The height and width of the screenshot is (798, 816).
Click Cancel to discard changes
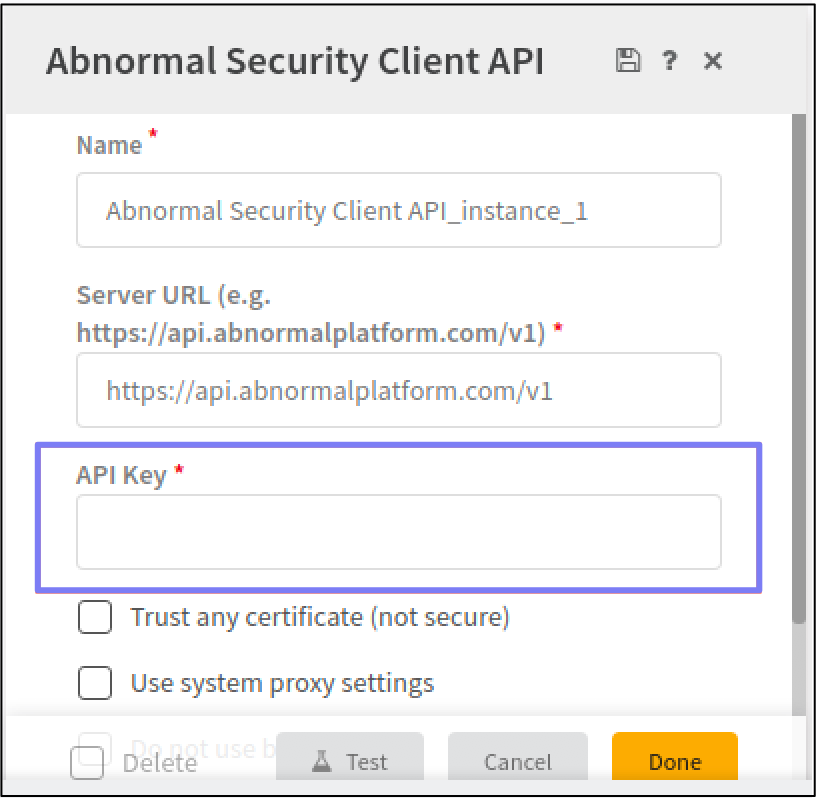coord(517,761)
